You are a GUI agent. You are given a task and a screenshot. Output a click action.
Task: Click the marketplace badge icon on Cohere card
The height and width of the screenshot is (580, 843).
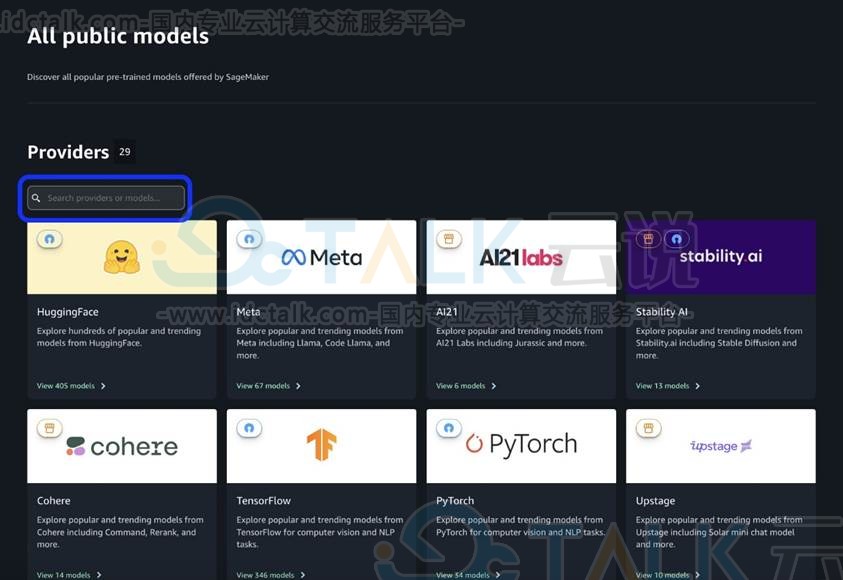(49, 428)
